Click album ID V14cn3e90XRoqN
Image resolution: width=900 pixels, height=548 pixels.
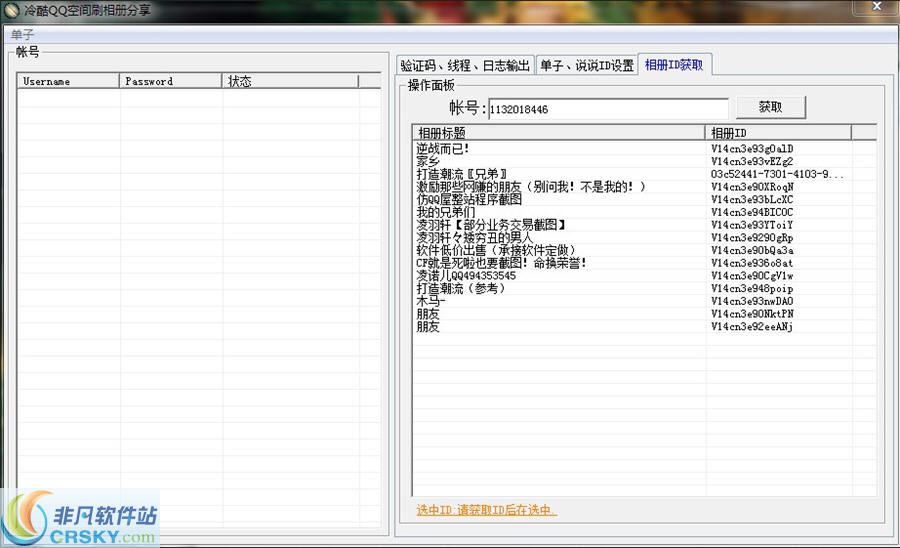tap(752, 186)
